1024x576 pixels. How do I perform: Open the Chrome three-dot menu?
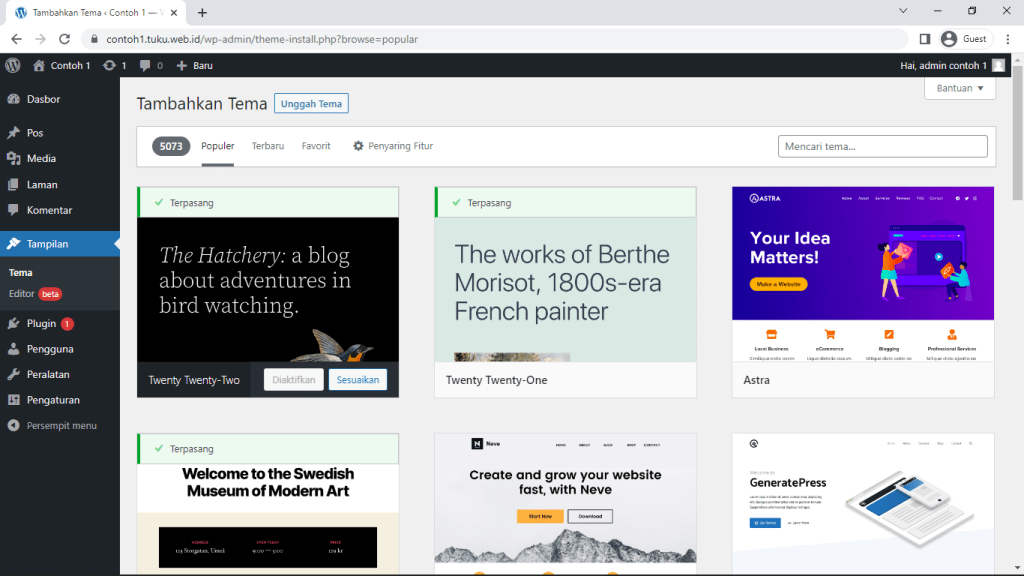tap(1008, 39)
